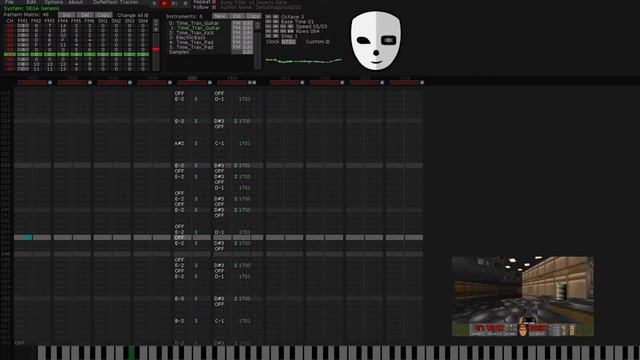Click Copy button in Instruments panel
Screen dimensions: 640x360
tap(253, 16)
